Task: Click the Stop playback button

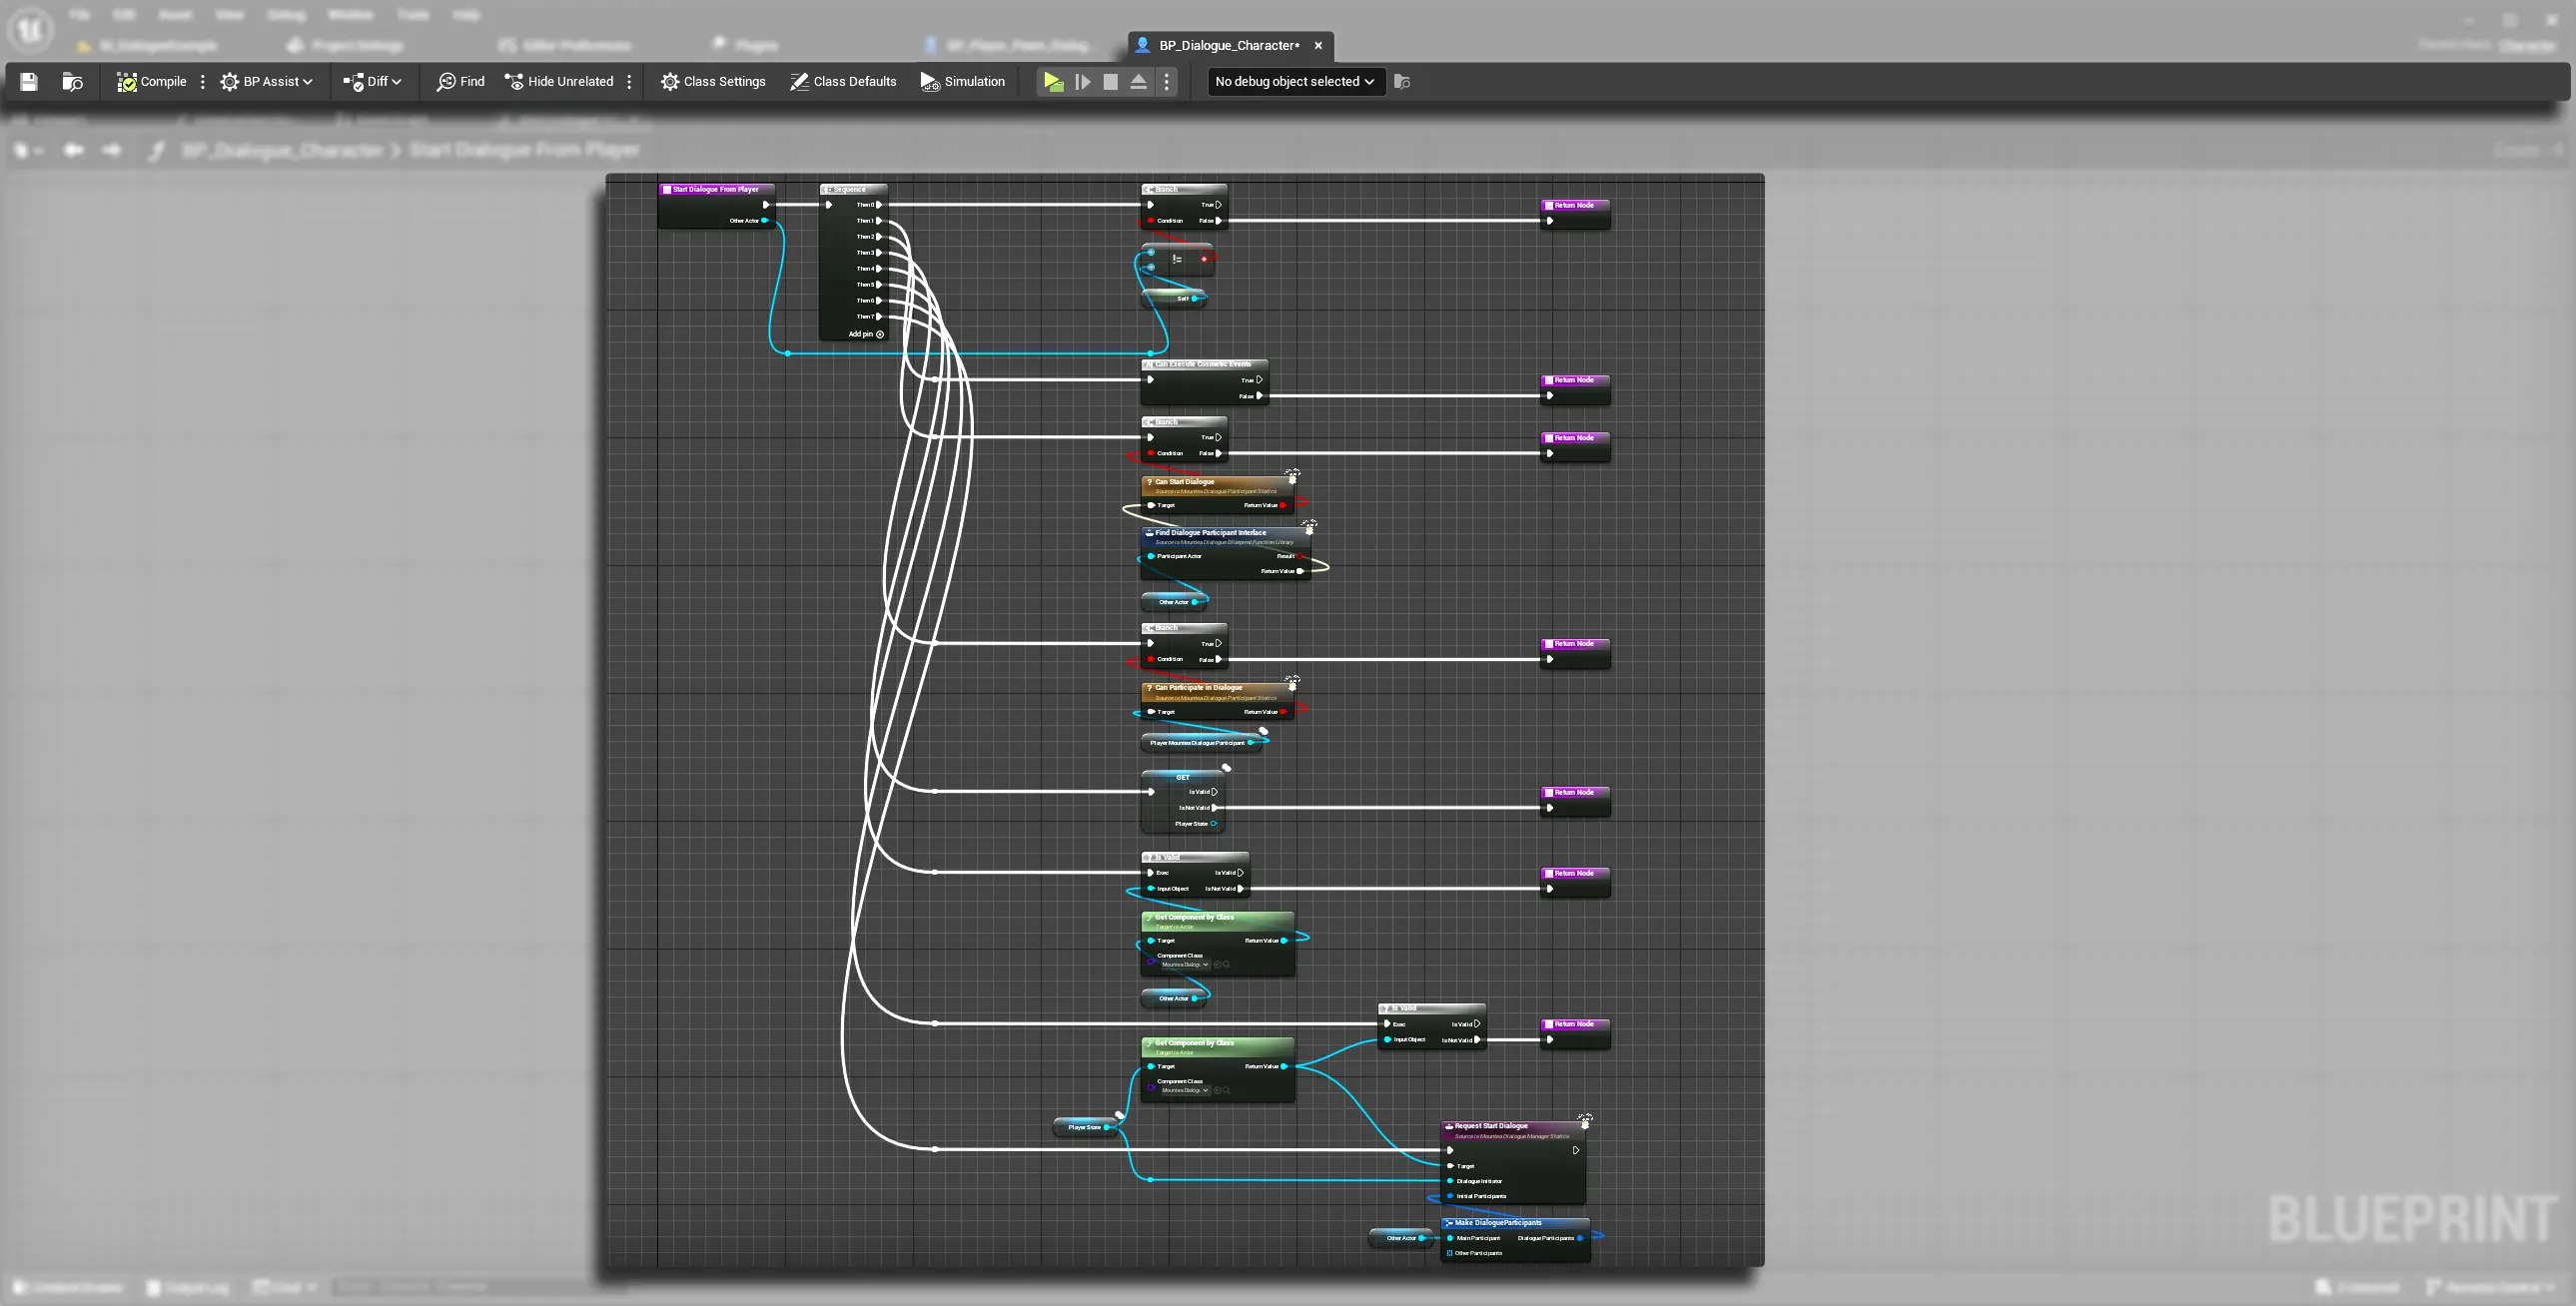Action: (1110, 82)
